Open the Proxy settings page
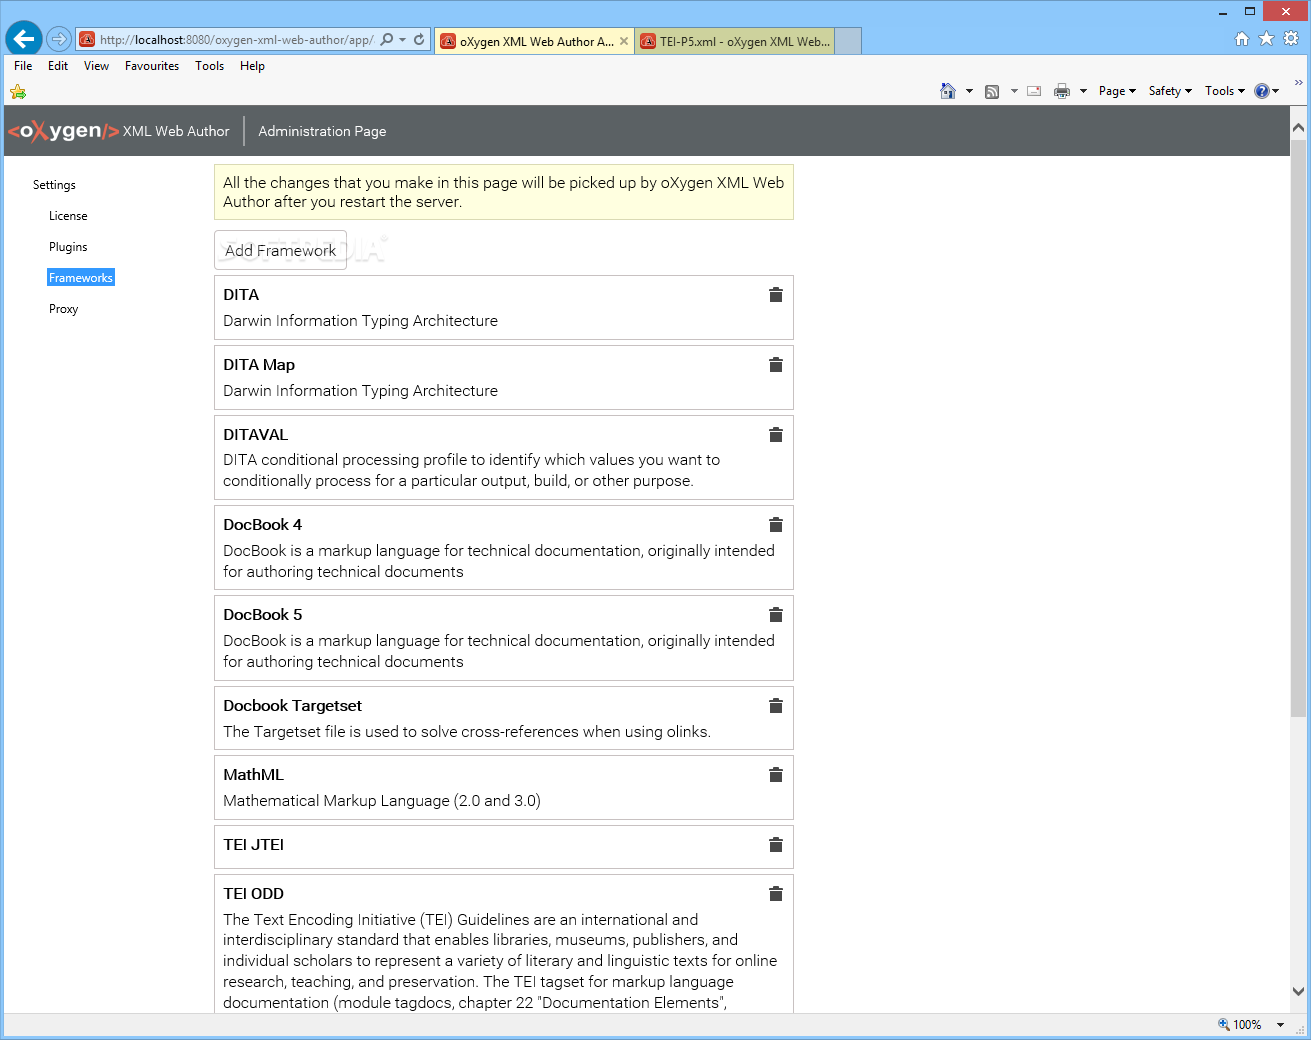Viewport: 1311px width, 1040px height. point(63,309)
